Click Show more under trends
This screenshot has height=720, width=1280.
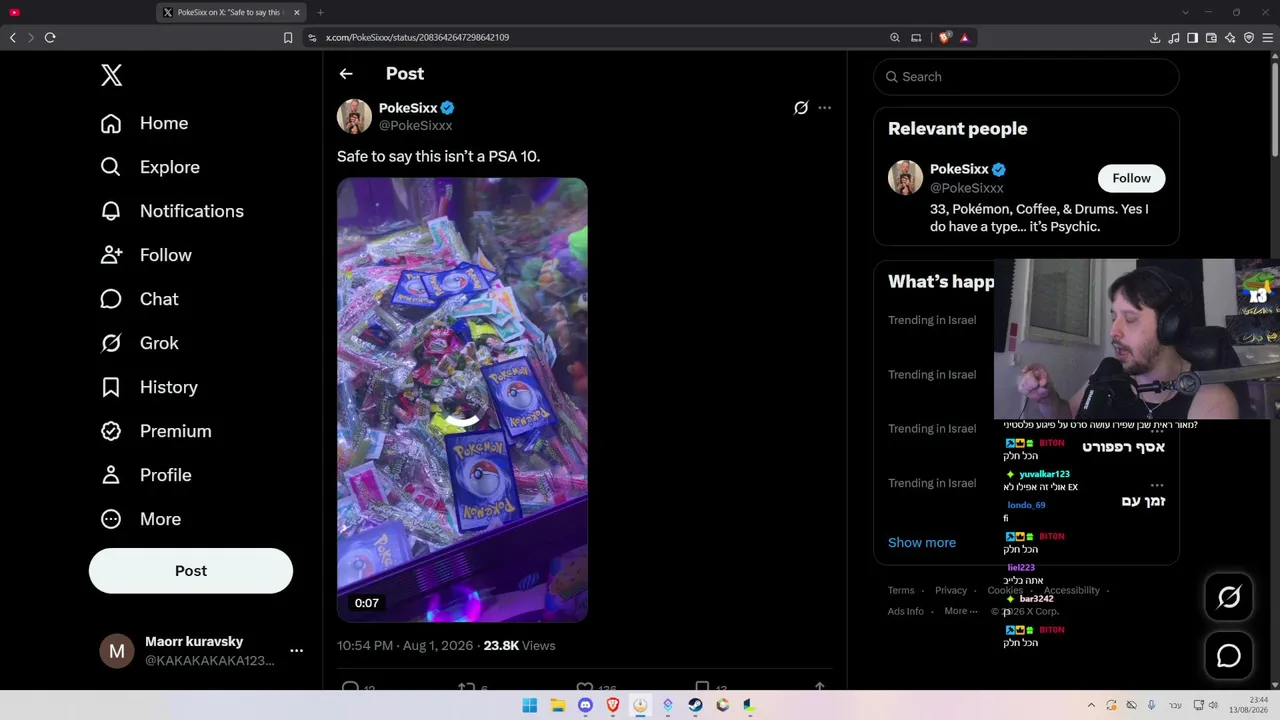coord(922,542)
